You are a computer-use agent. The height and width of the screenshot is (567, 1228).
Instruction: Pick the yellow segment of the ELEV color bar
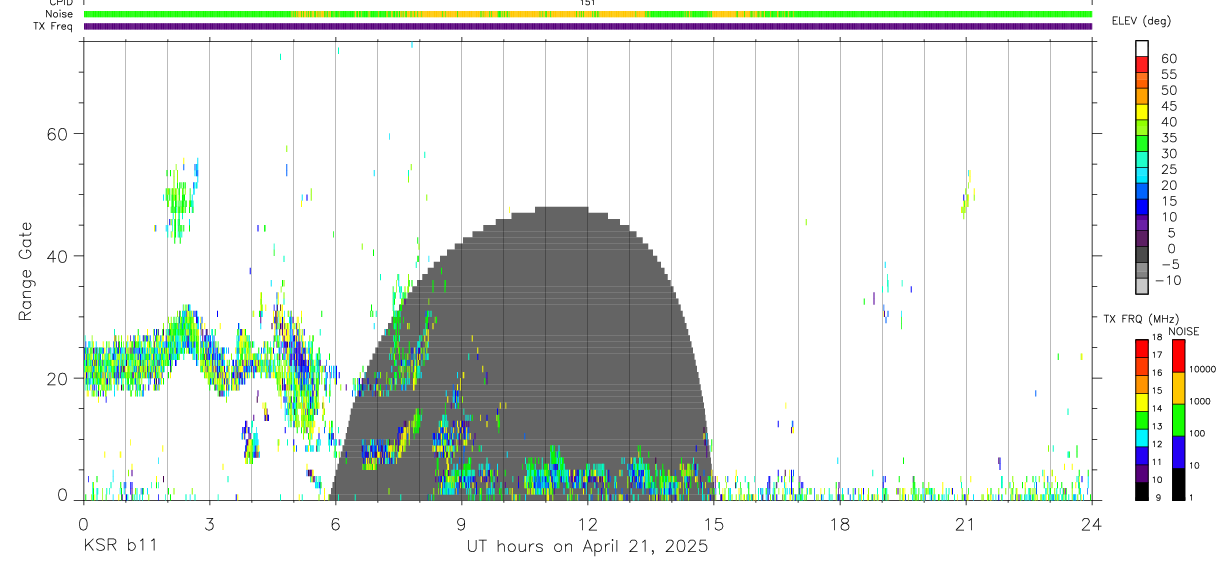click(1142, 112)
